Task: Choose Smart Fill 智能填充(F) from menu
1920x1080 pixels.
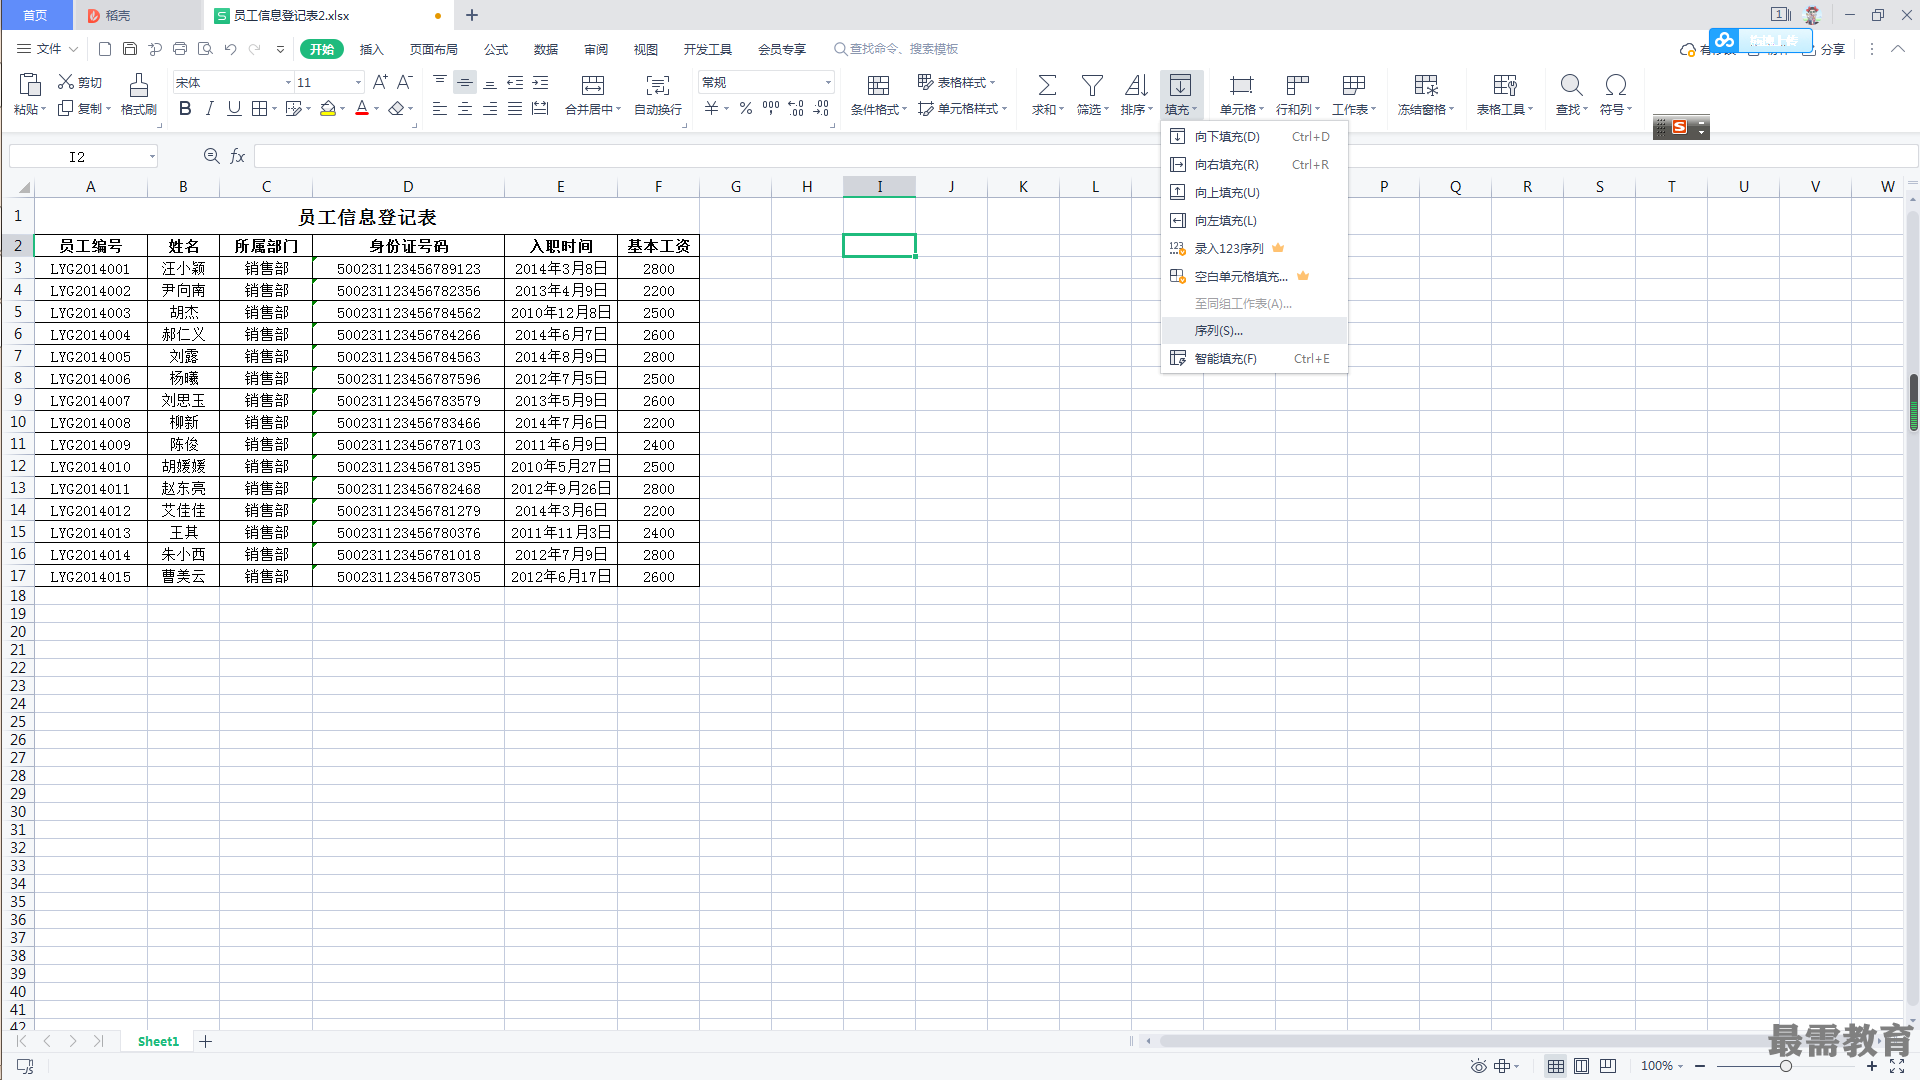Action: pos(1254,358)
